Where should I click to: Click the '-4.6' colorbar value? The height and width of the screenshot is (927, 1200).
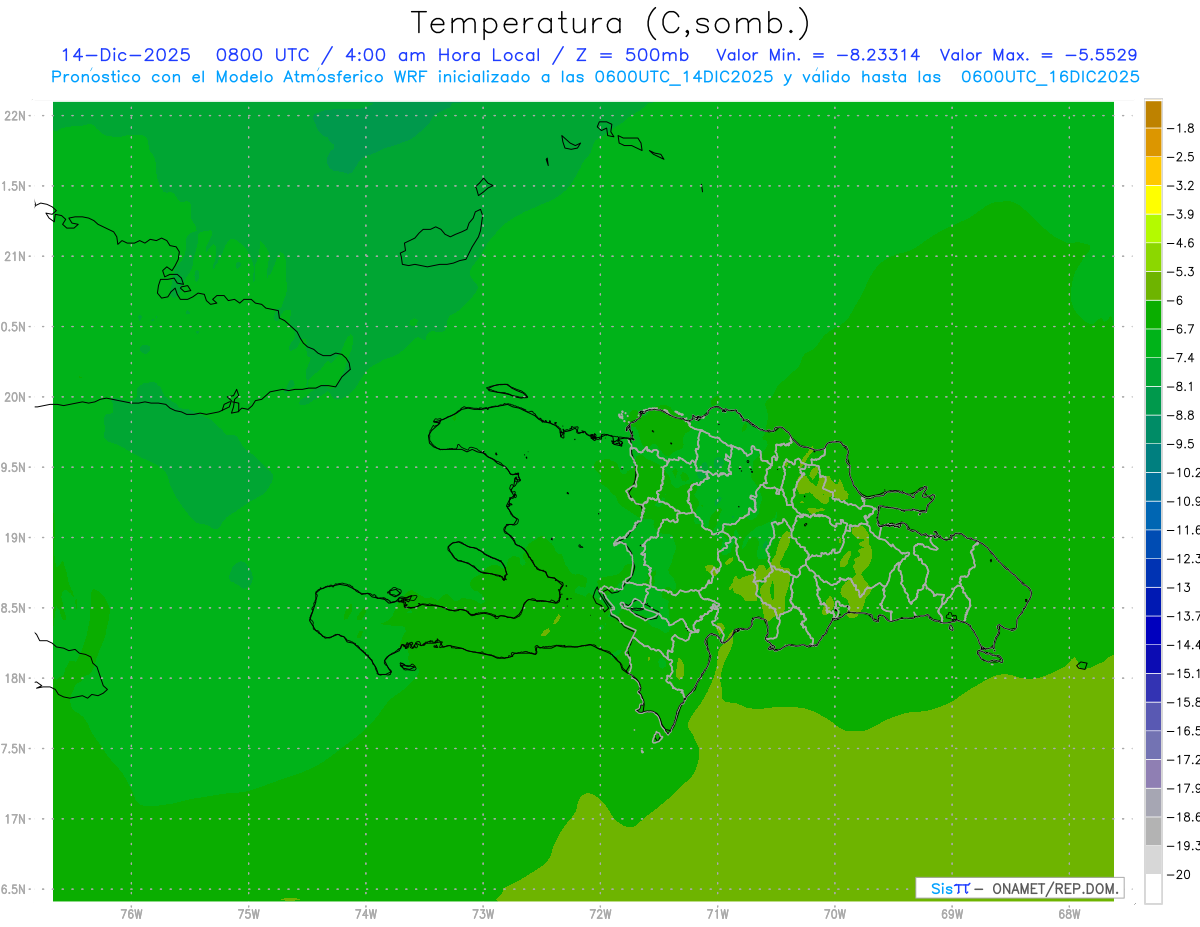(x=1181, y=243)
